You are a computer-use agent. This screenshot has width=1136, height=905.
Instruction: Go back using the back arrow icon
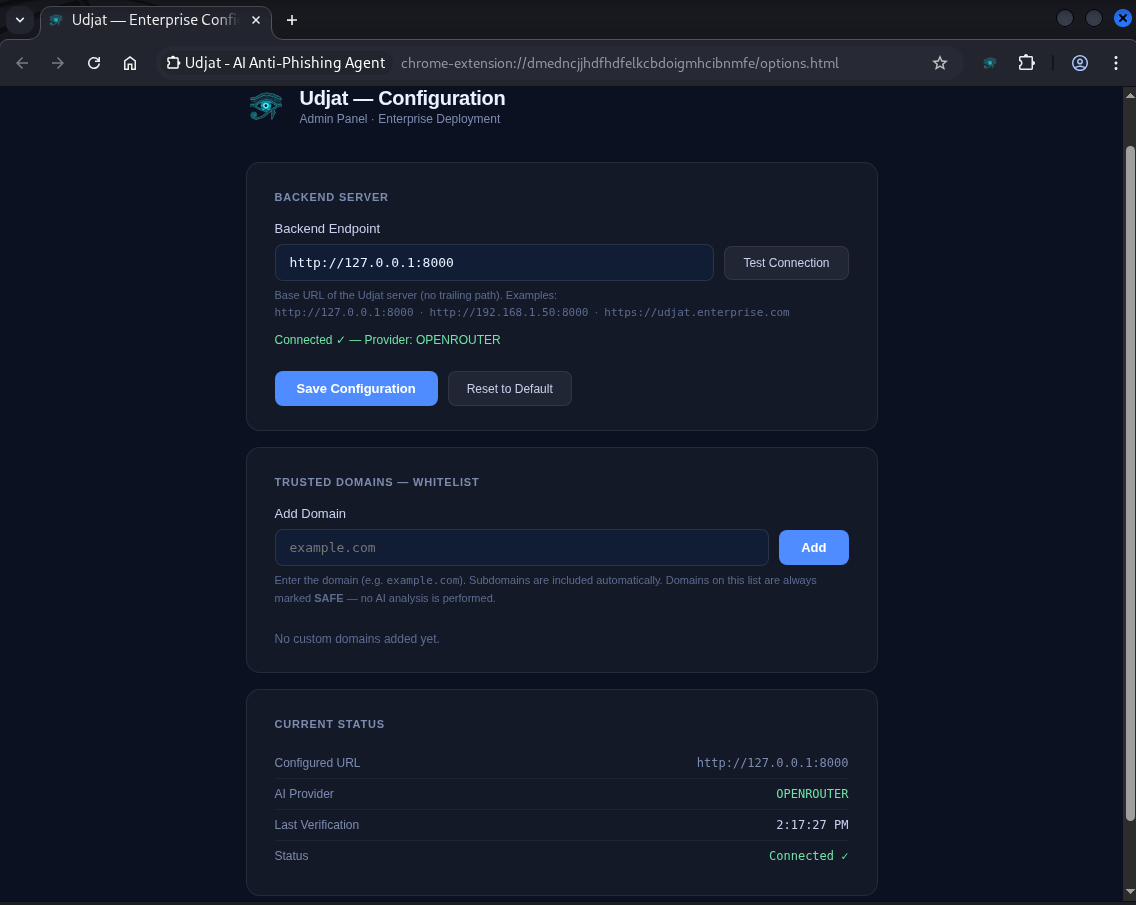point(22,62)
